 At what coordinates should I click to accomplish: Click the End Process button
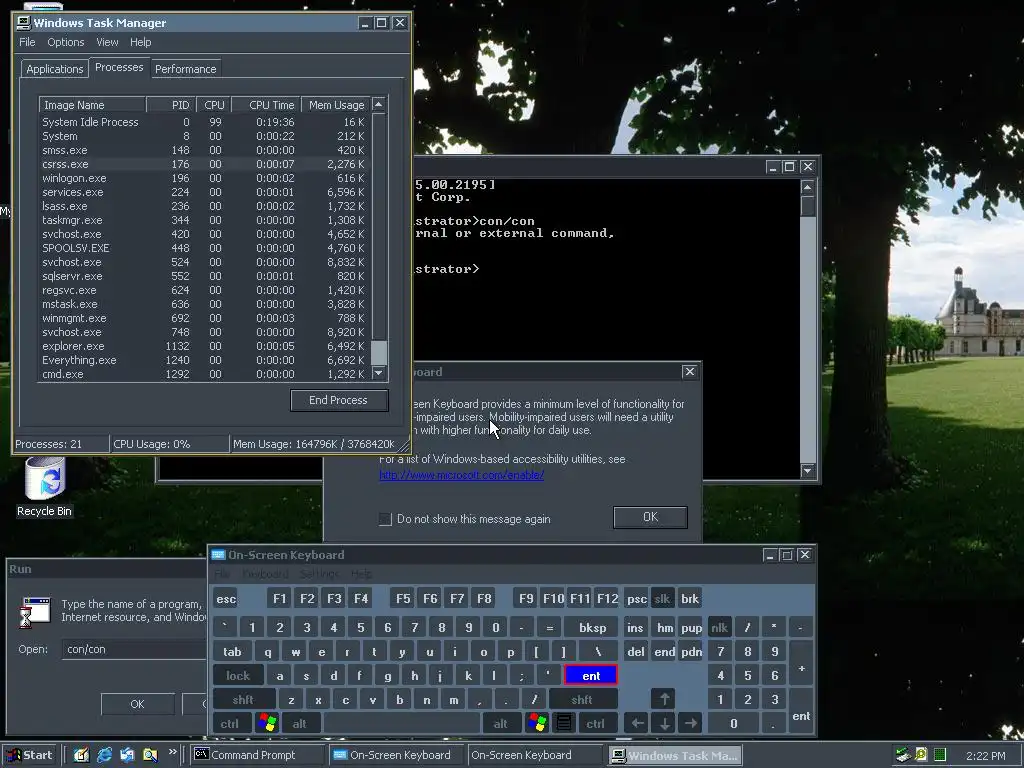339,400
